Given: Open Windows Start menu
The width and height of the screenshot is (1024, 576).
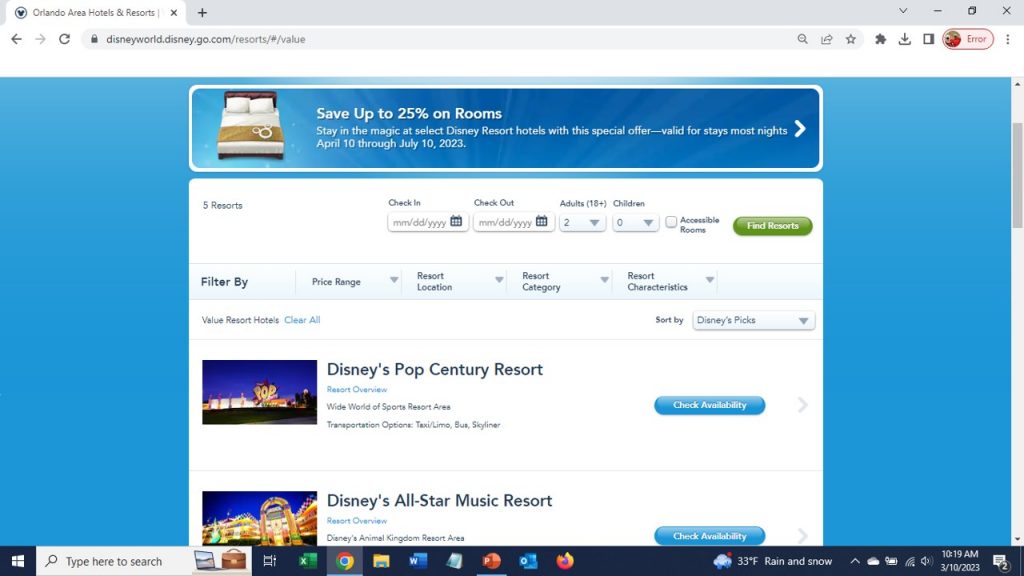Looking at the screenshot, I should pyautogui.click(x=18, y=561).
